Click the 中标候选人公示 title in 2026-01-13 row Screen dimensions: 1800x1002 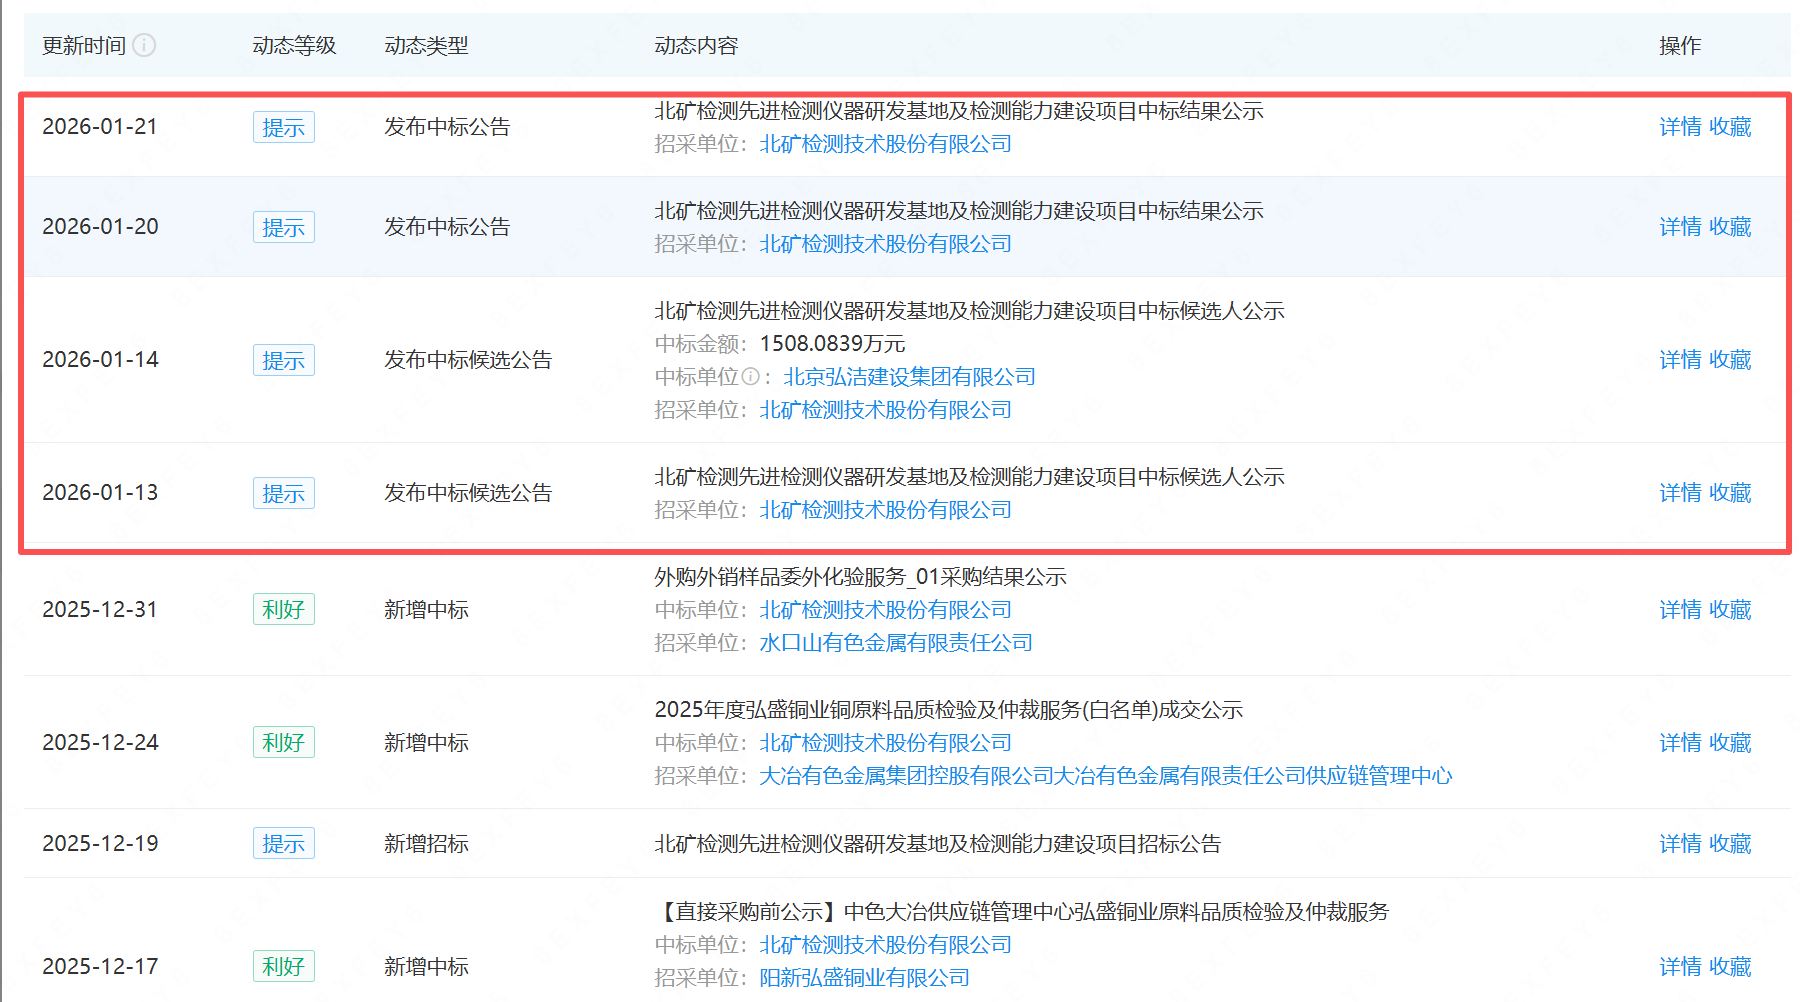(x=969, y=477)
